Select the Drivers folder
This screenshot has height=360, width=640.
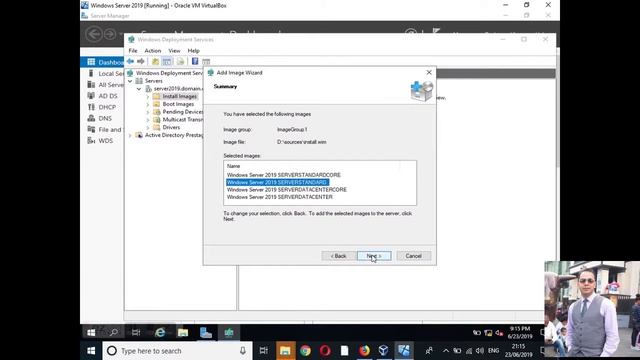click(x=171, y=127)
